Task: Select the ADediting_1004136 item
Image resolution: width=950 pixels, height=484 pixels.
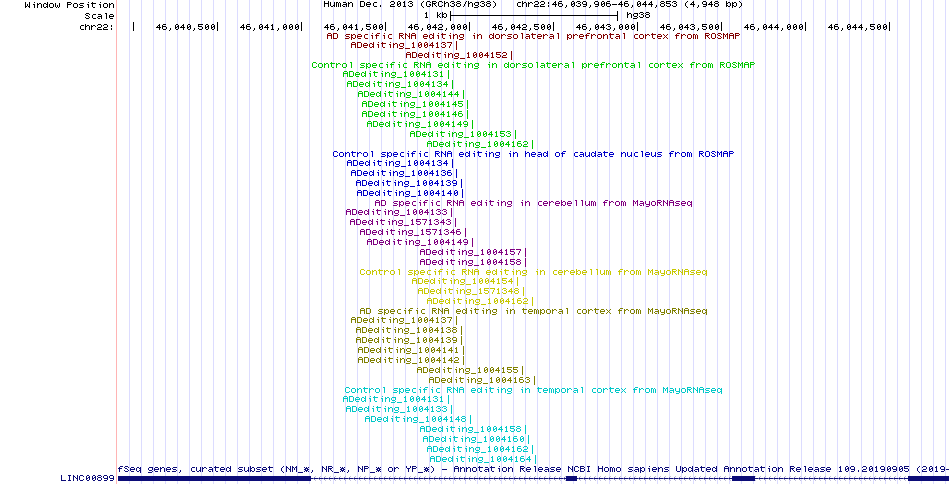Action: coord(404,173)
